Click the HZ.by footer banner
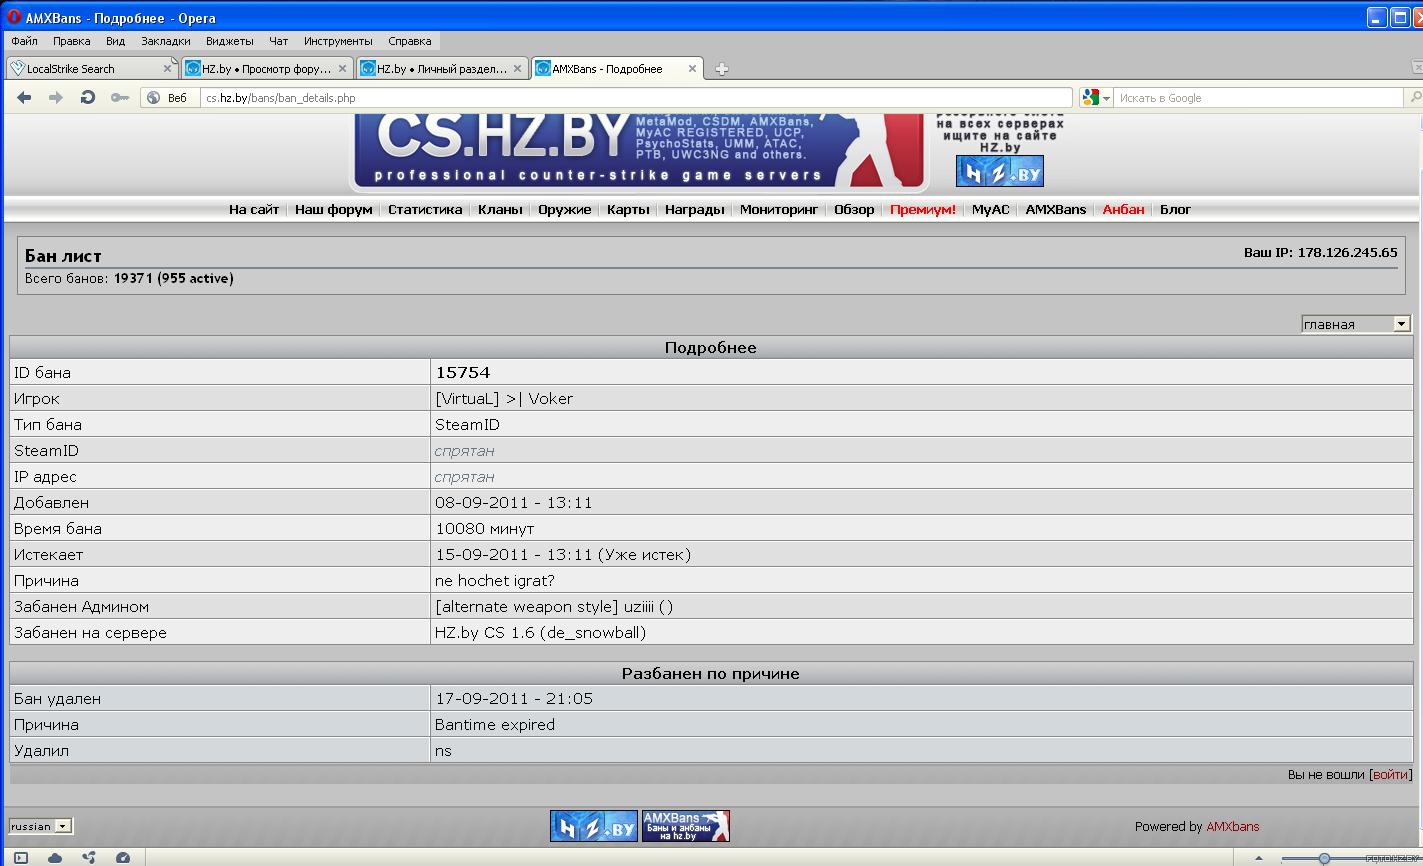This screenshot has height=866, width=1423. click(x=594, y=826)
